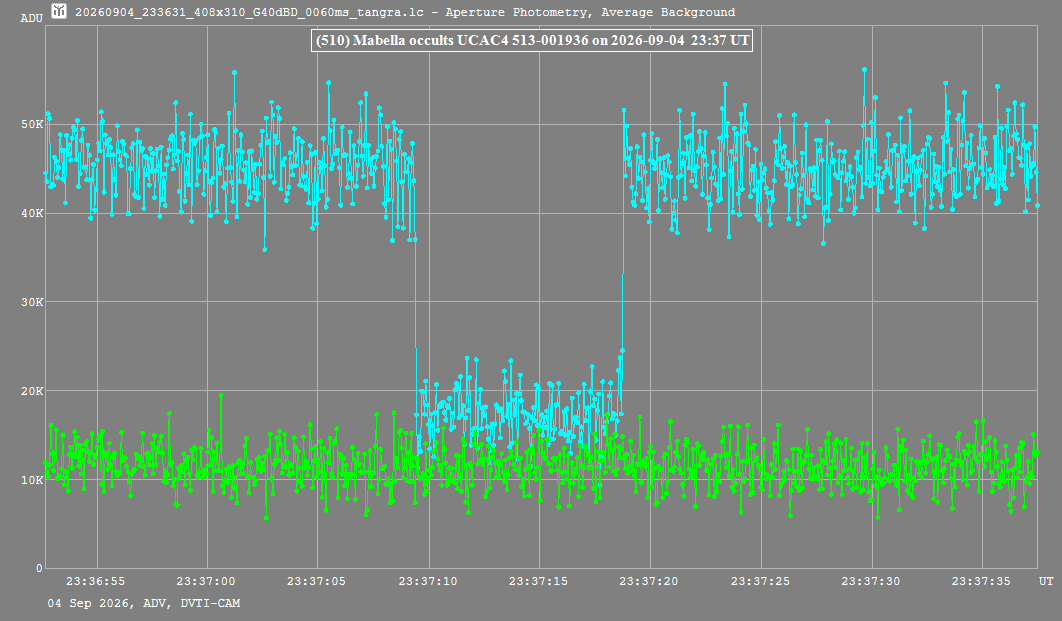1062x621 pixels.
Task: Click the "UT" x-axis unit label
Action: 1046,581
